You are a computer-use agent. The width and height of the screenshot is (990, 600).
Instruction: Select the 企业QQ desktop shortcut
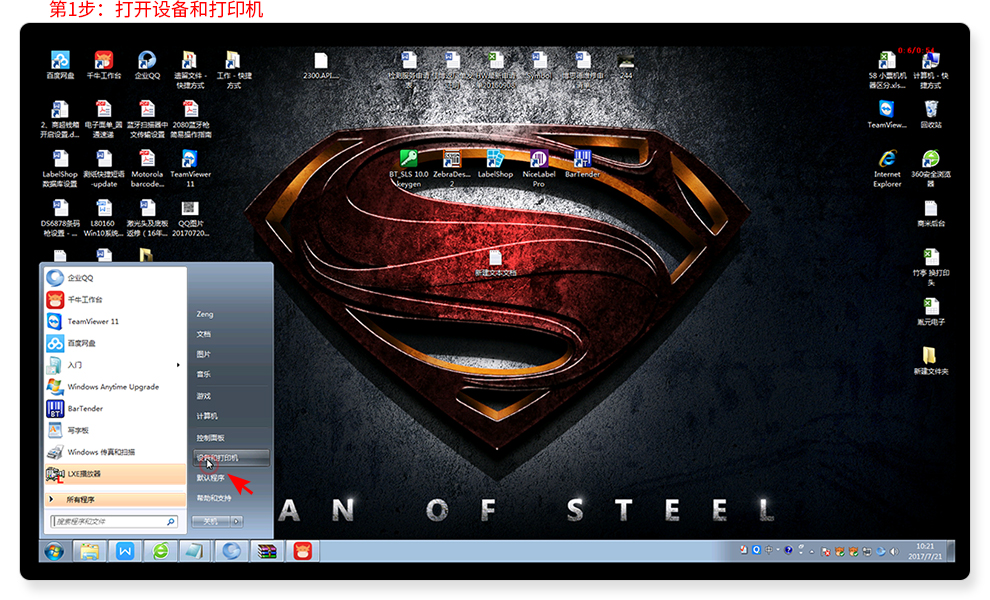click(x=147, y=65)
